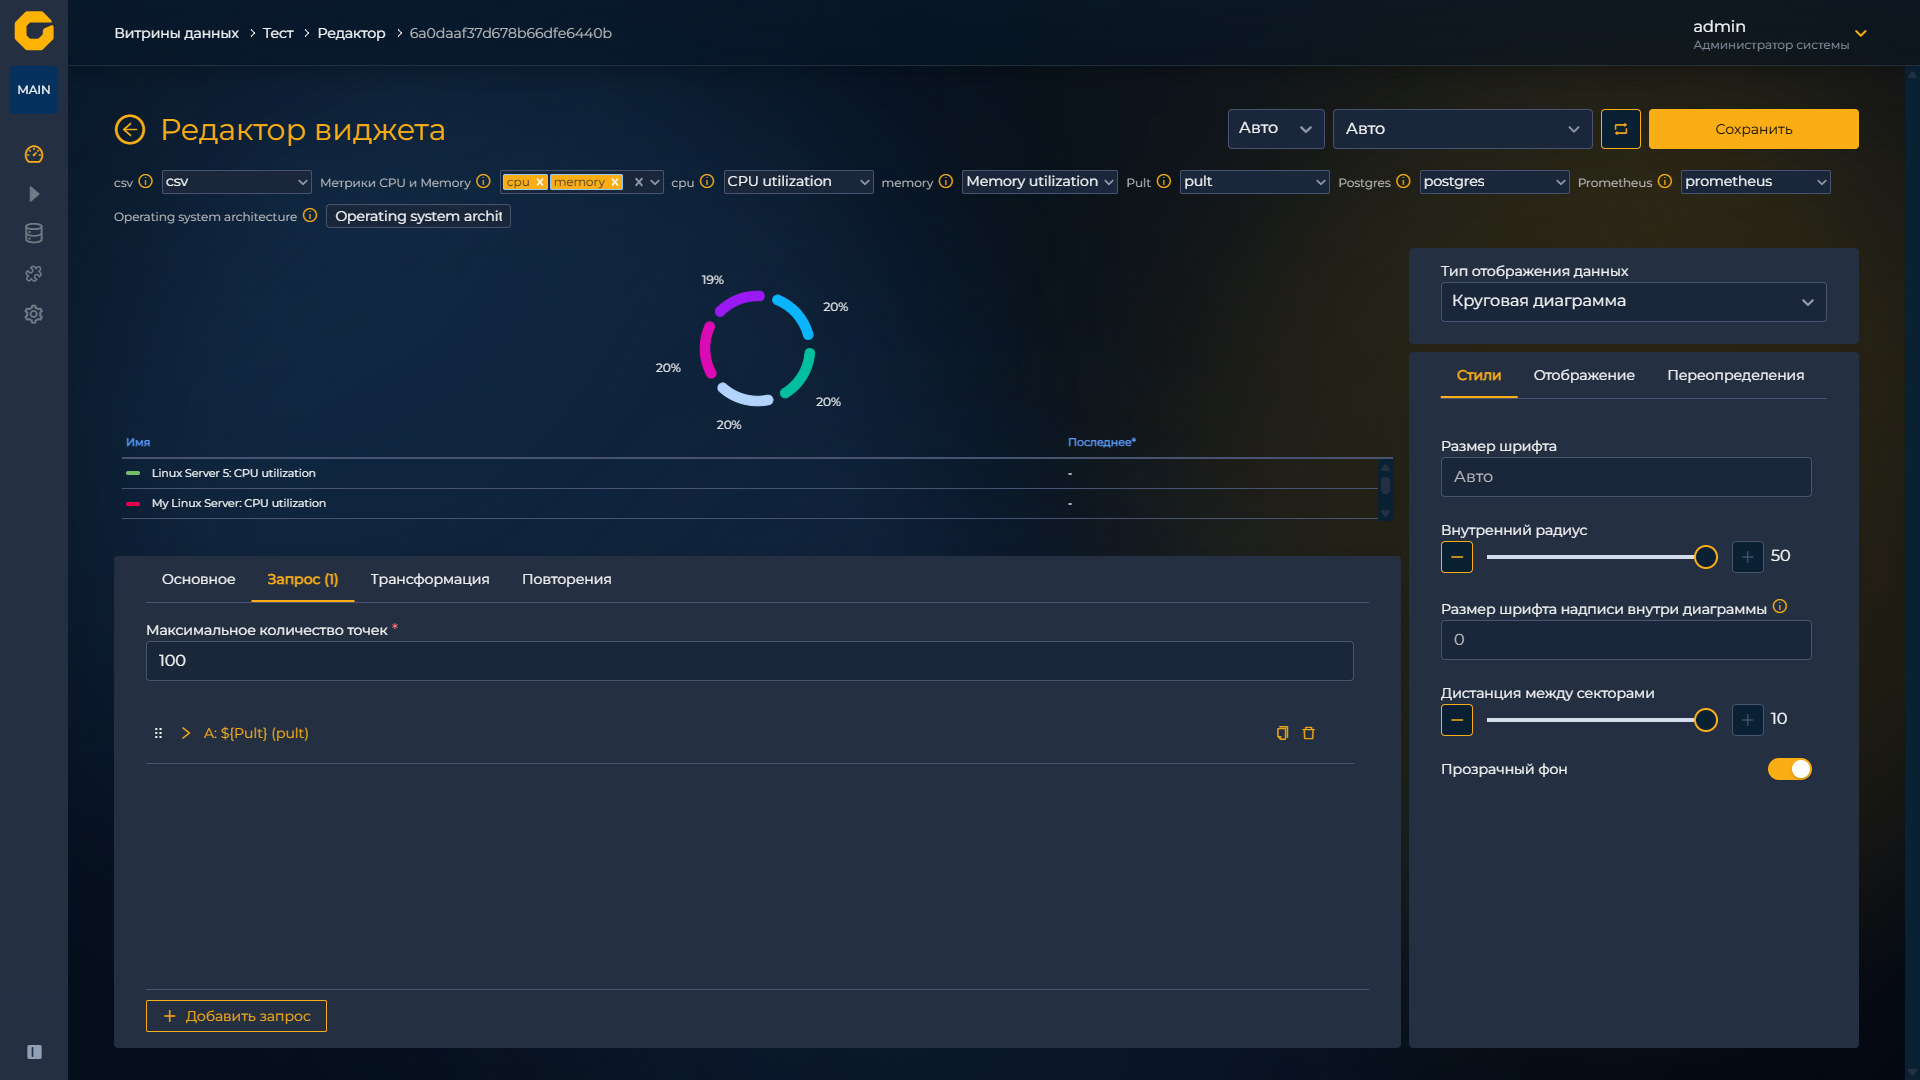Expand query A: ${Pult} (pult) chevron
Screen dimensions: 1920x1080
[x=186, y=733]
